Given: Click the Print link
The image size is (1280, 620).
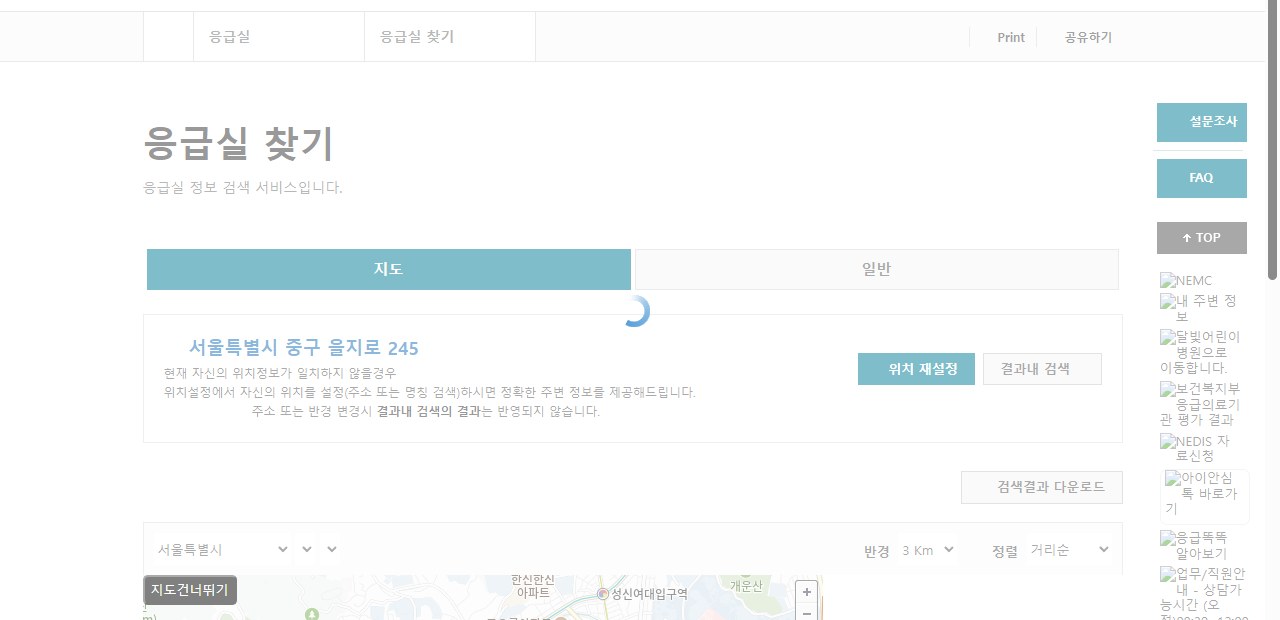Looking at the screenshot, I should pyautogui.click(x=1011, y=37).
